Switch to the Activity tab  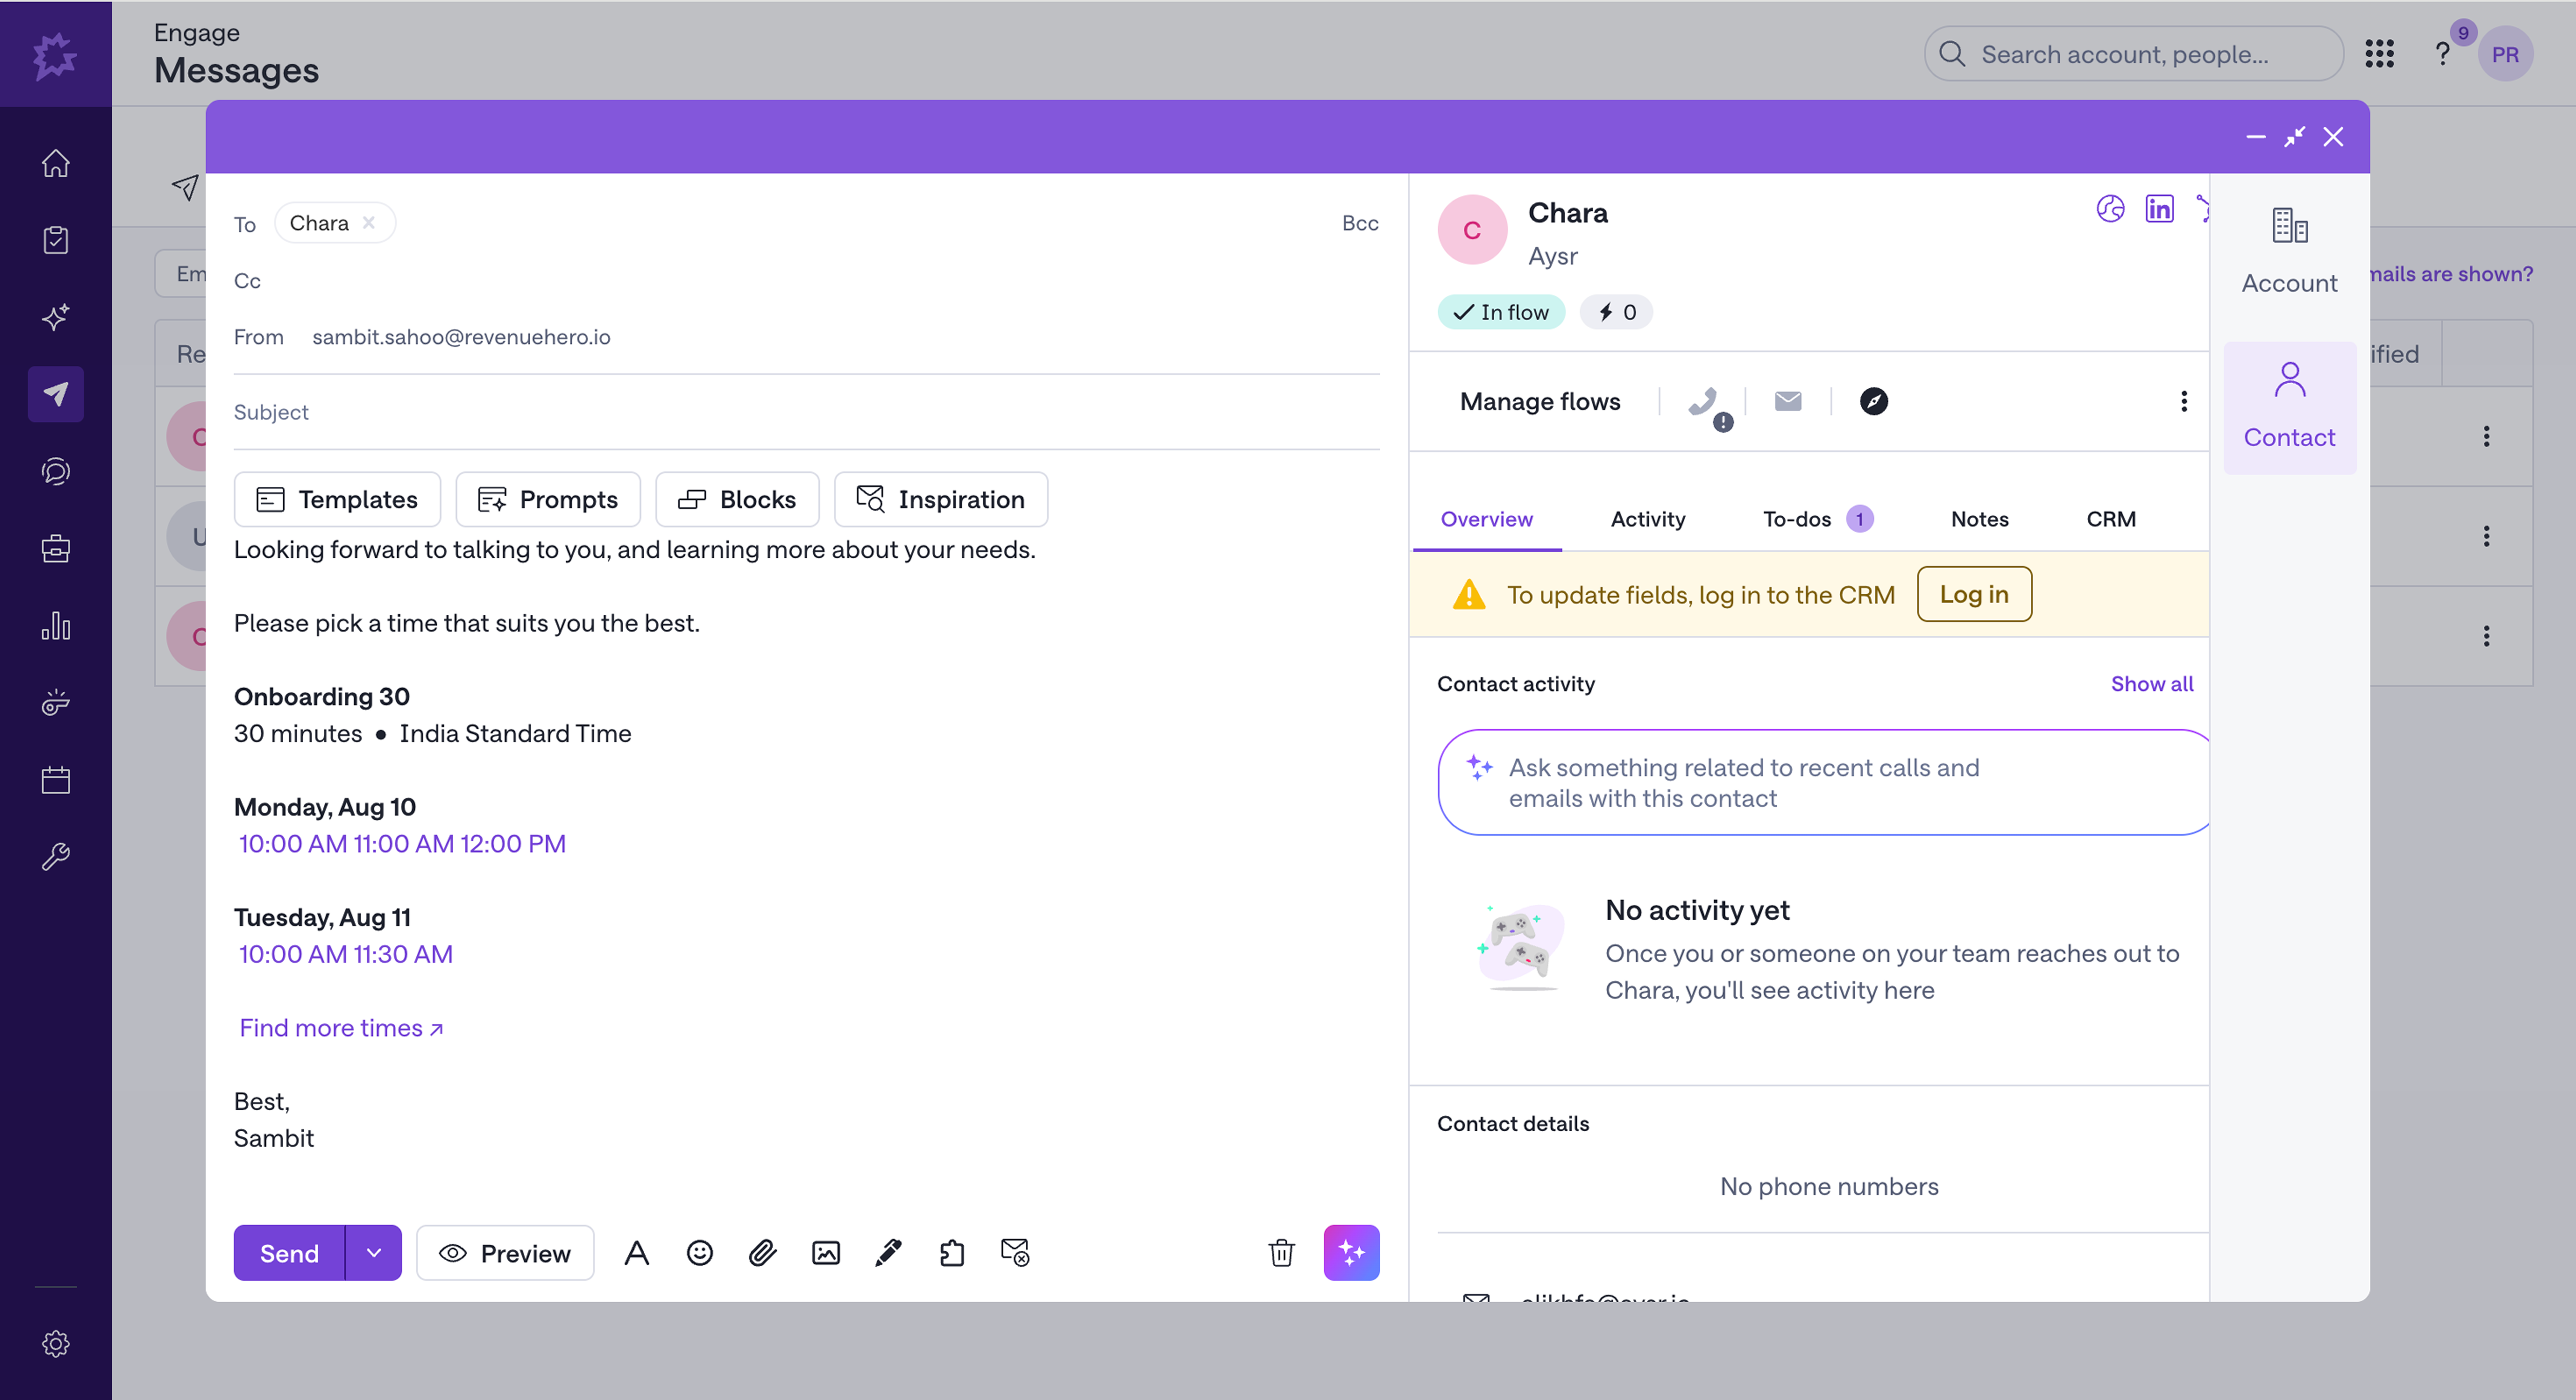[1648, 519]
